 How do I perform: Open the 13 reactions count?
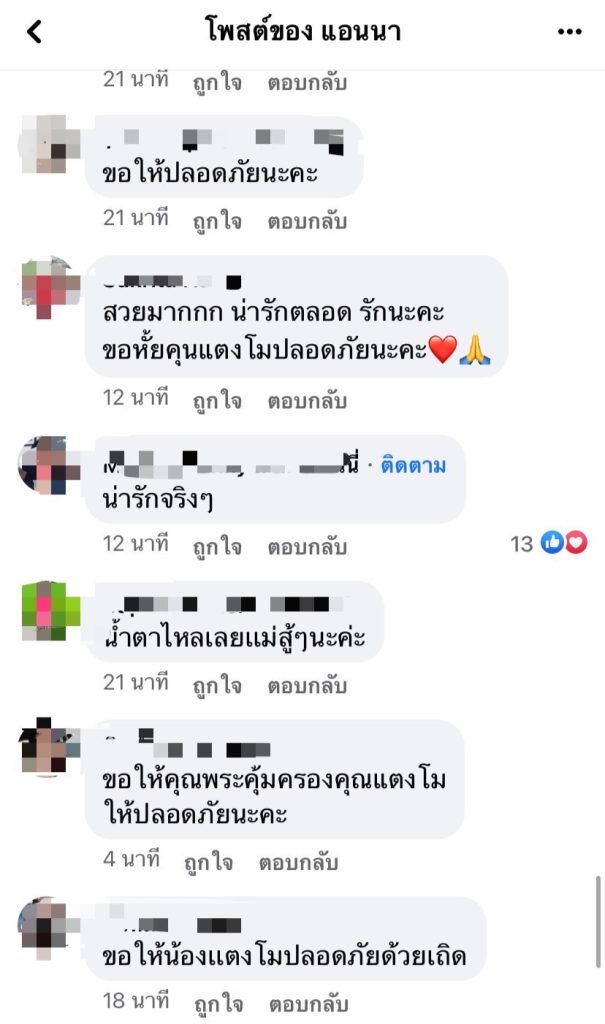point(521,543)
